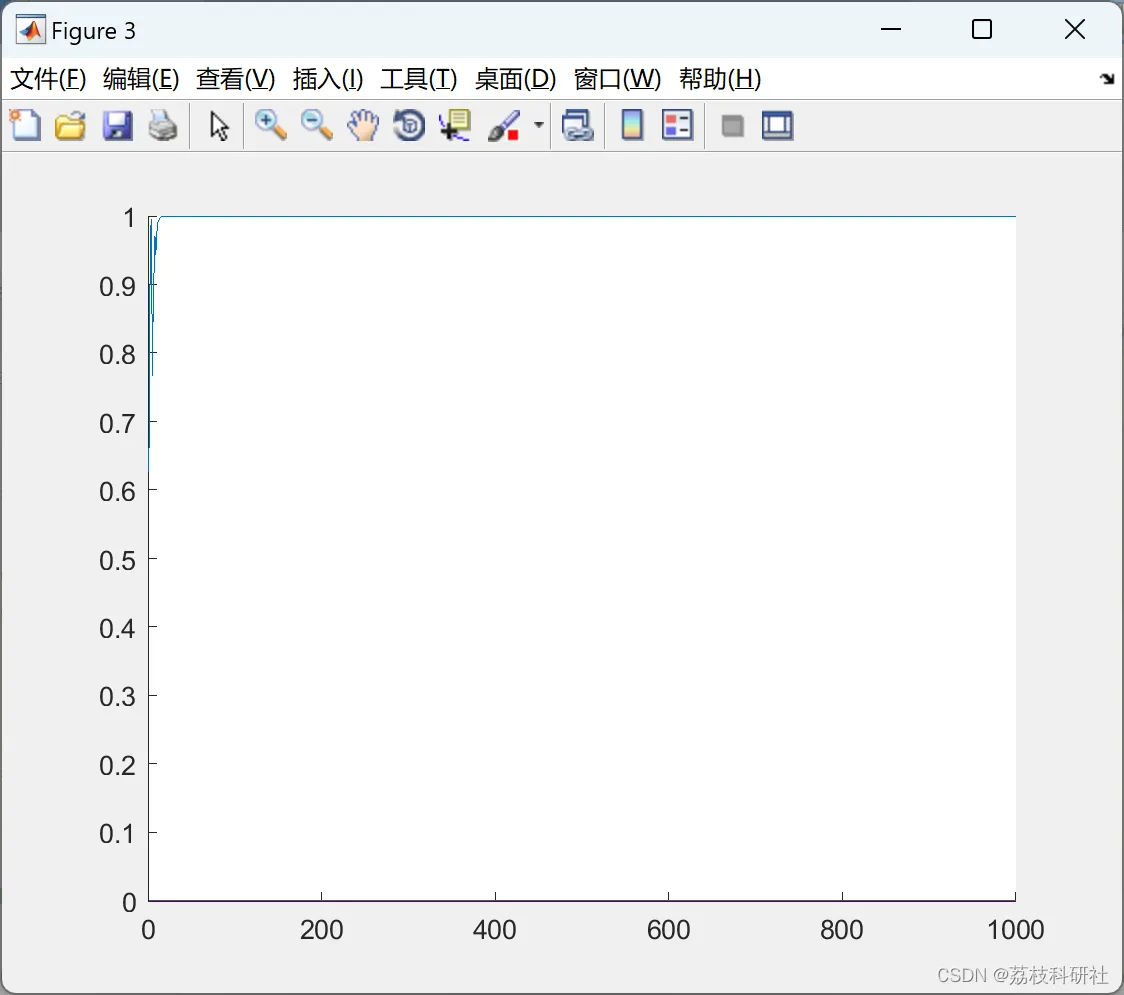Print the figure using printer icon
Screen dimensions: 1124x995
163,125
